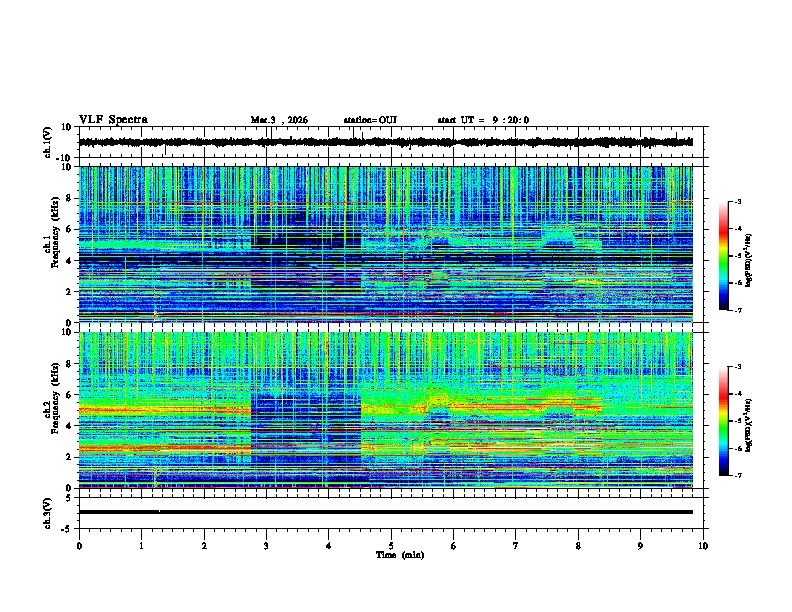Click the "2" tick on ch.2 frequency axis
This screenshot has height=612, width=792.
69,457
